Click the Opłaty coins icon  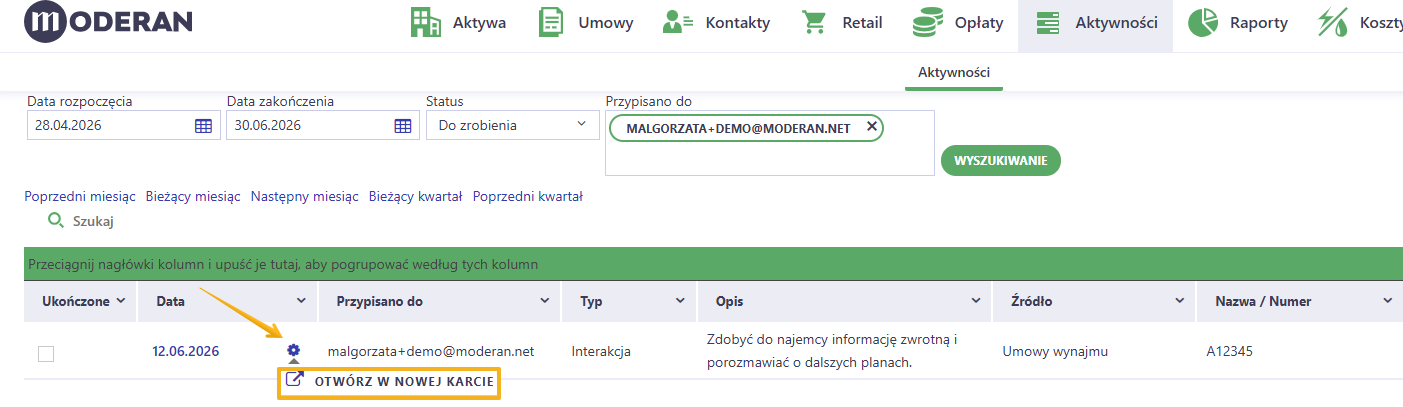(928, 23)
